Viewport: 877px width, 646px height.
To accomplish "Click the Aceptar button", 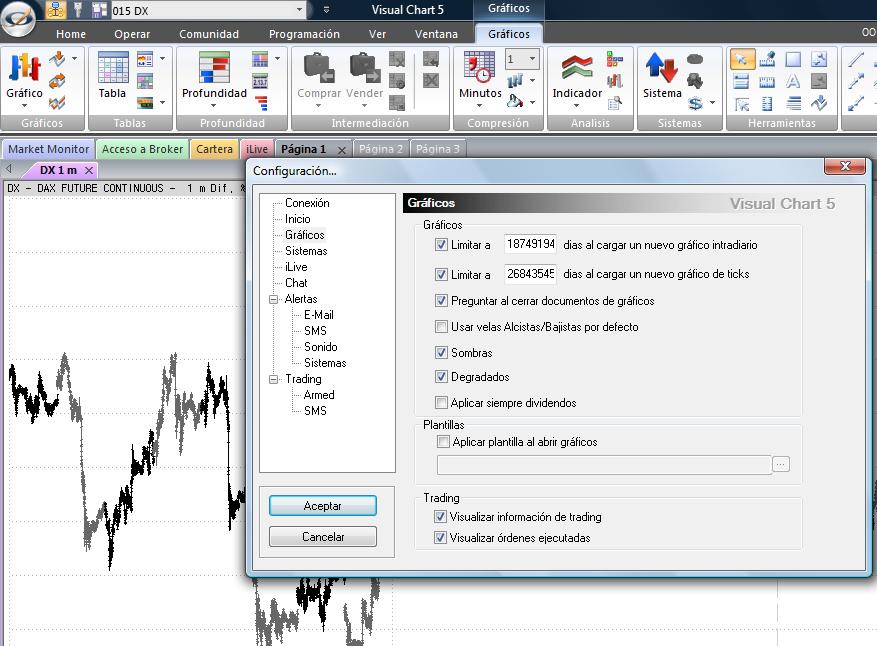I will 322,506.
